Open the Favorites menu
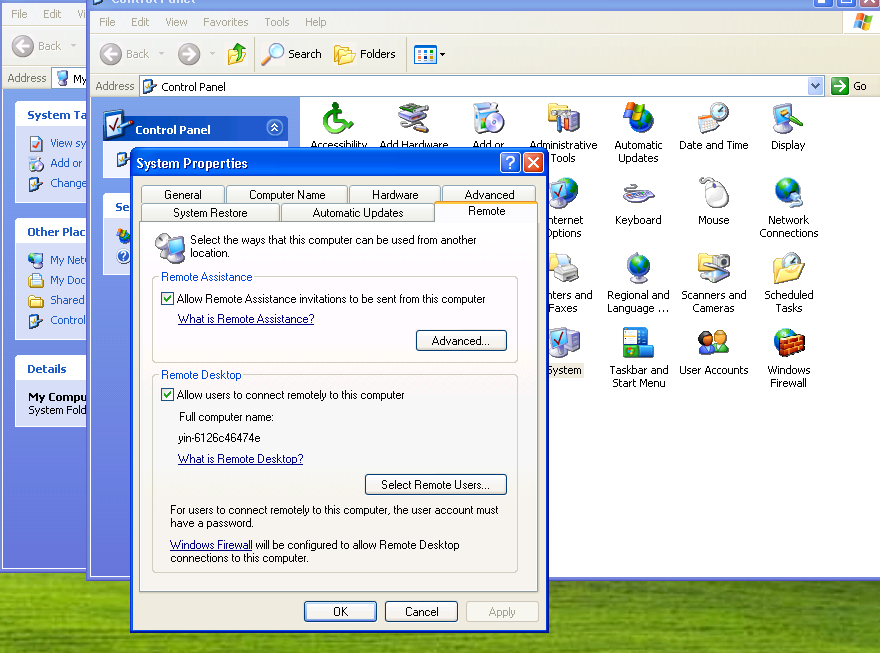 225,22
